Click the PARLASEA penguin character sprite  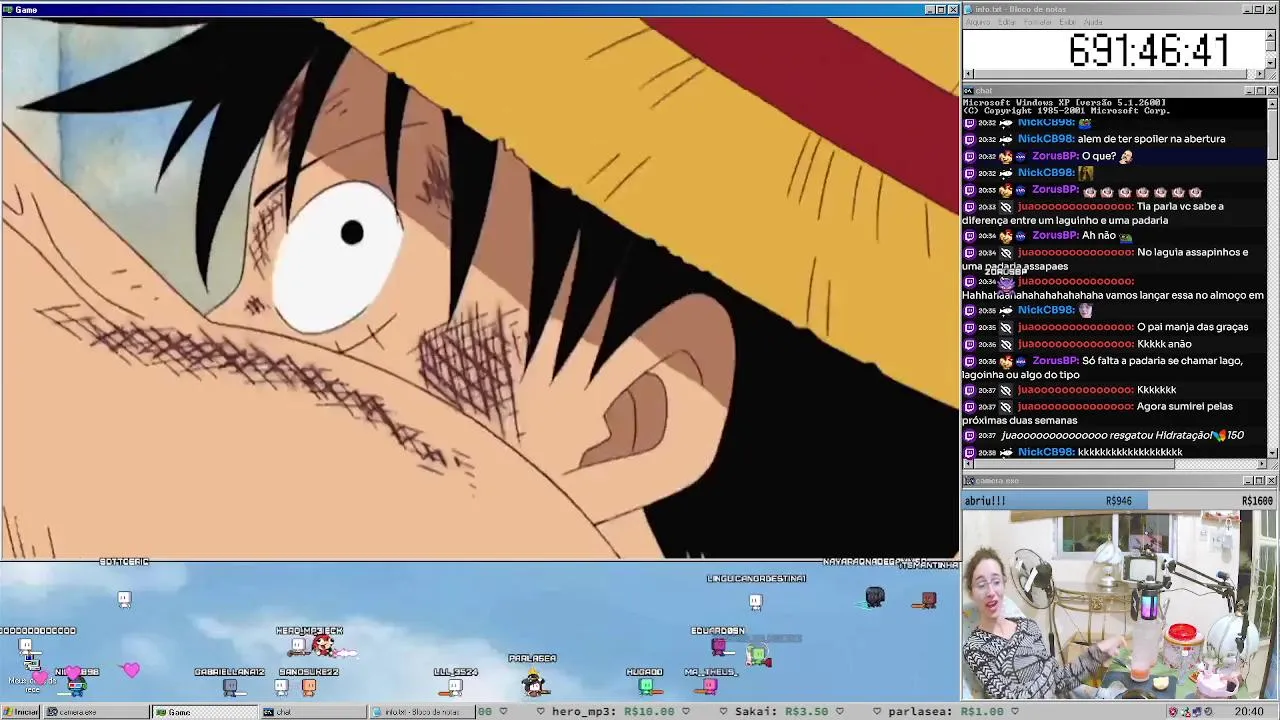(x=535, y=682)
